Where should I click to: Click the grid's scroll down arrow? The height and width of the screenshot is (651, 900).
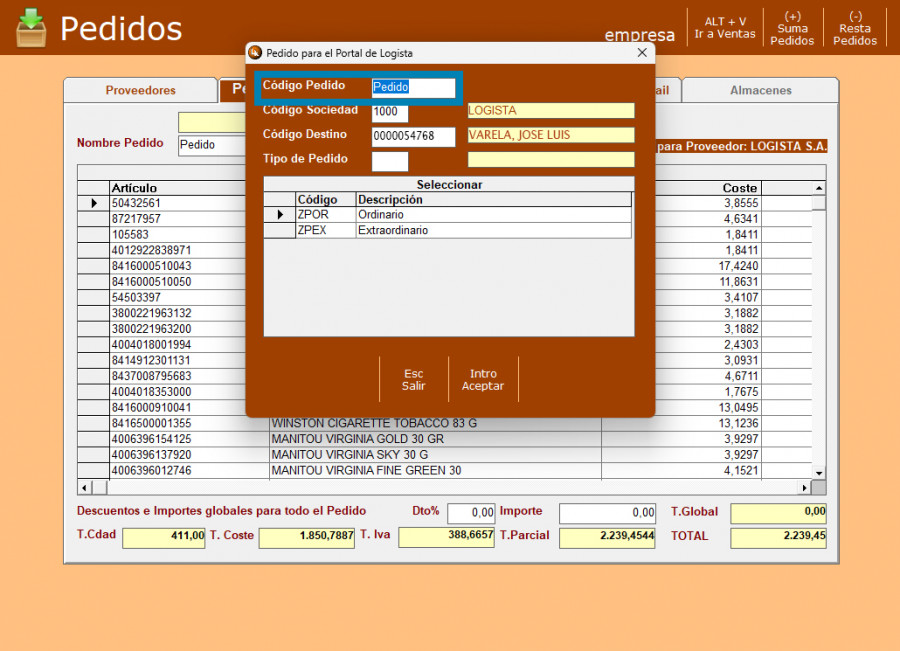[x=819, y=472]
